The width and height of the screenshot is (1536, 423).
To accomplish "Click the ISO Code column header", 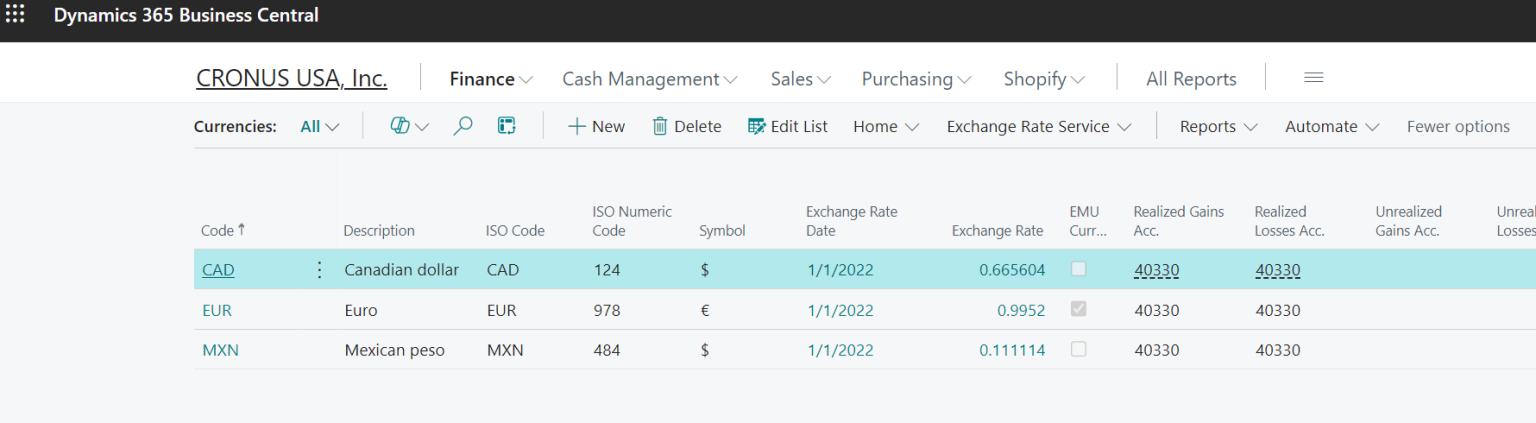I will pyautogui.click(x=515, y=230).
